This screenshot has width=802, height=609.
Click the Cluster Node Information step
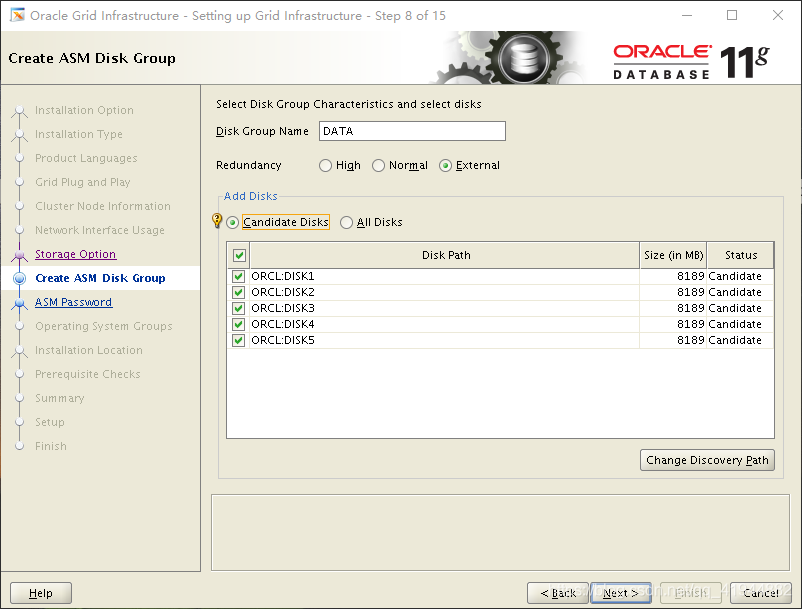pos(103,206)
